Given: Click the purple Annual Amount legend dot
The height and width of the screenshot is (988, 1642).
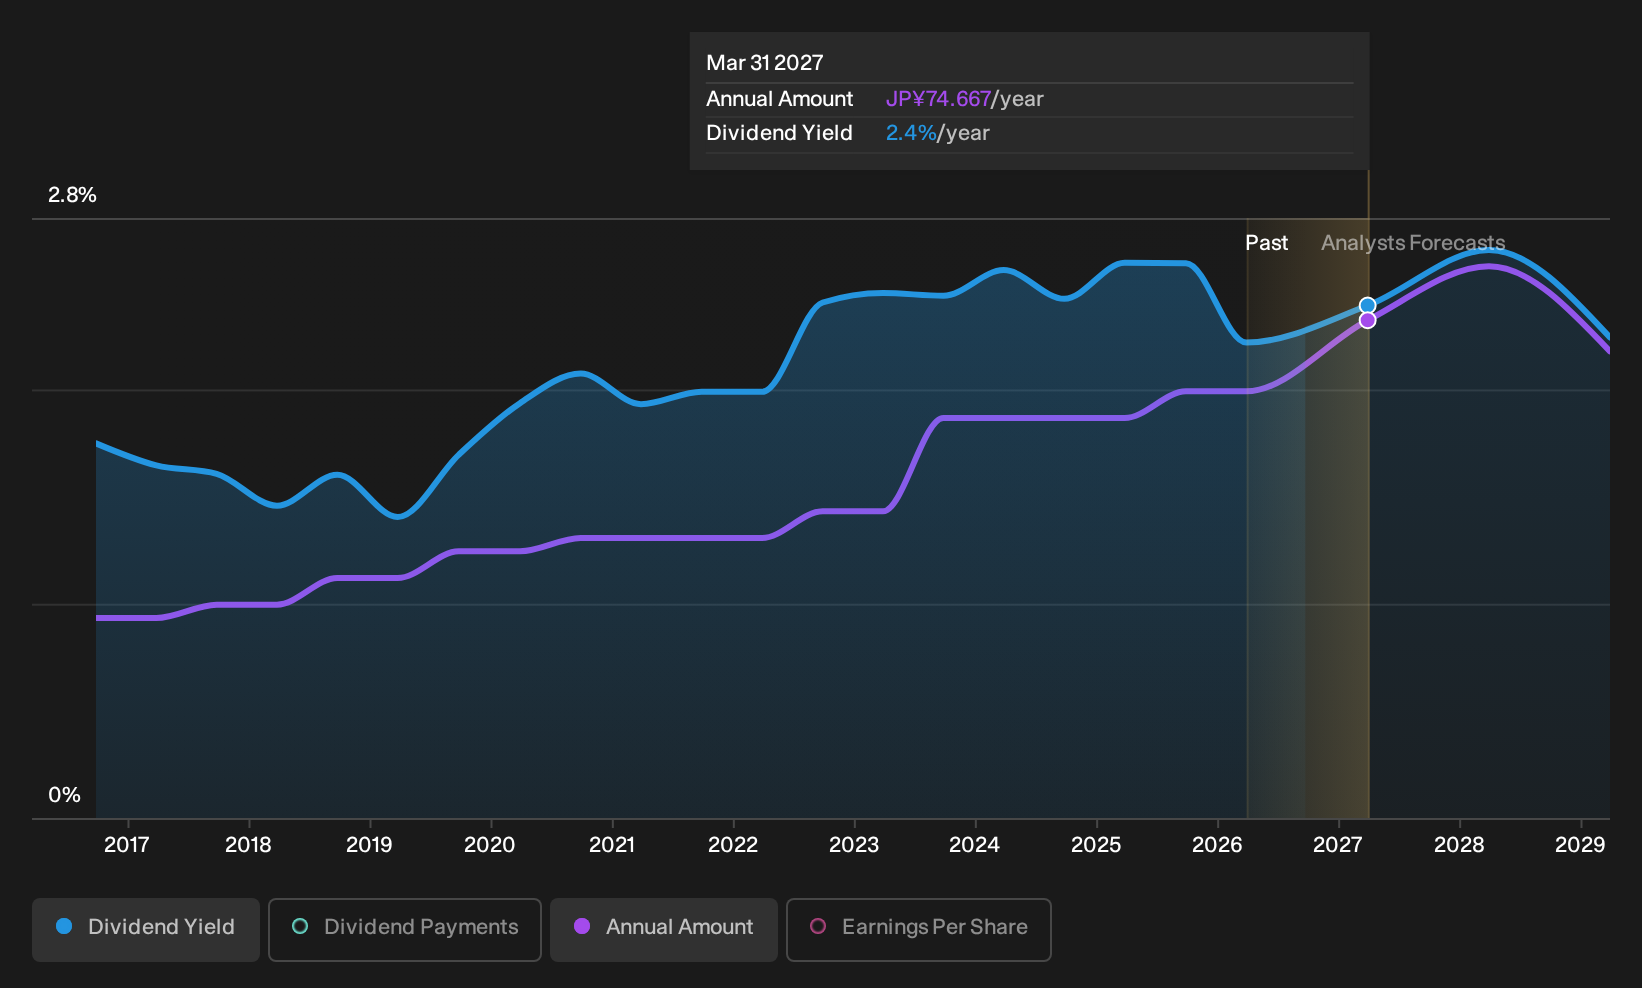Looking at the screenshot, I should pos(582,927).
